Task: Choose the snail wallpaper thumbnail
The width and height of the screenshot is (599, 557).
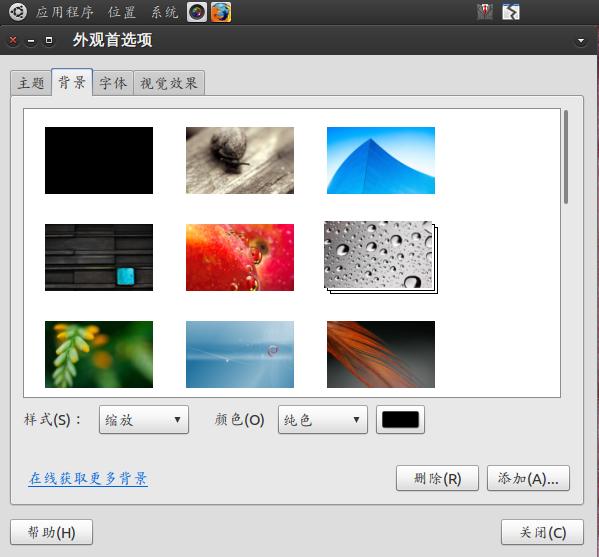Action: click(240, 160)
